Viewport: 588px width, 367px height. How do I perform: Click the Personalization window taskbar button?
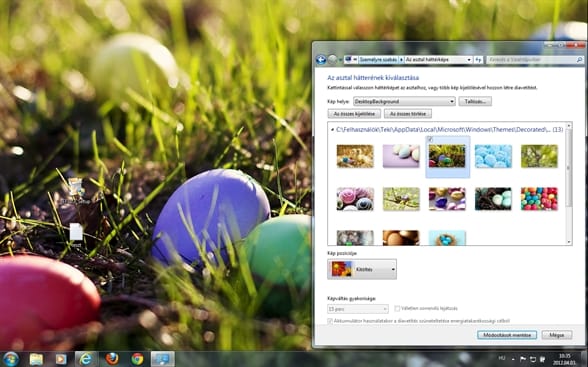(163, 359)
